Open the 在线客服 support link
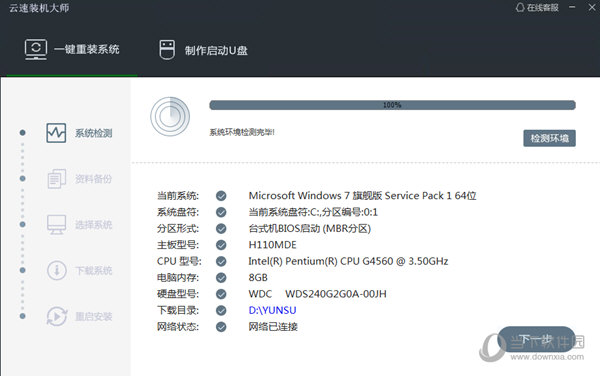The image size is (600, 376). point(537,8)
